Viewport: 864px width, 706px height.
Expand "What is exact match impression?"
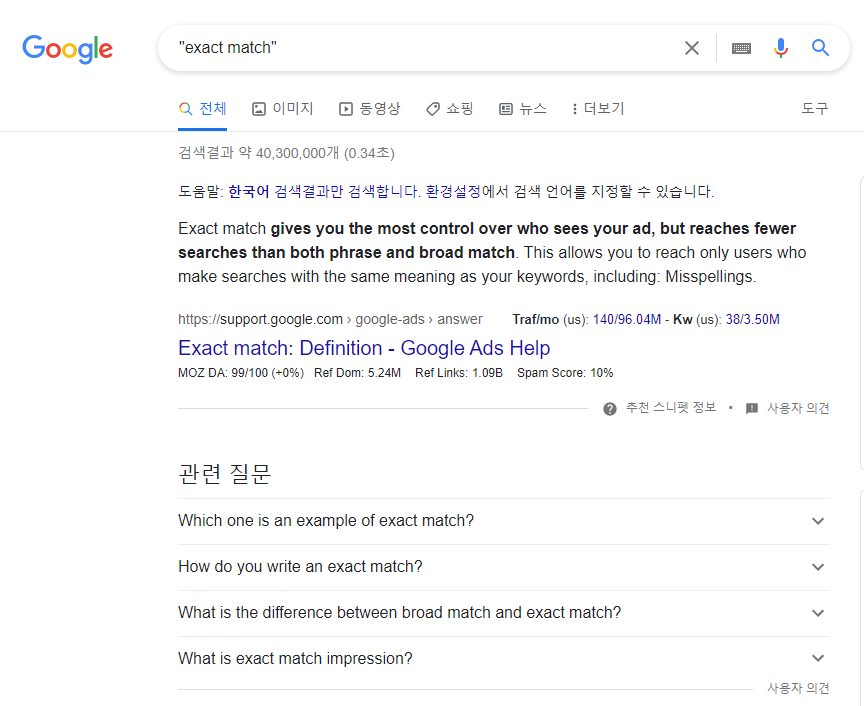click(x=504, y=659)
